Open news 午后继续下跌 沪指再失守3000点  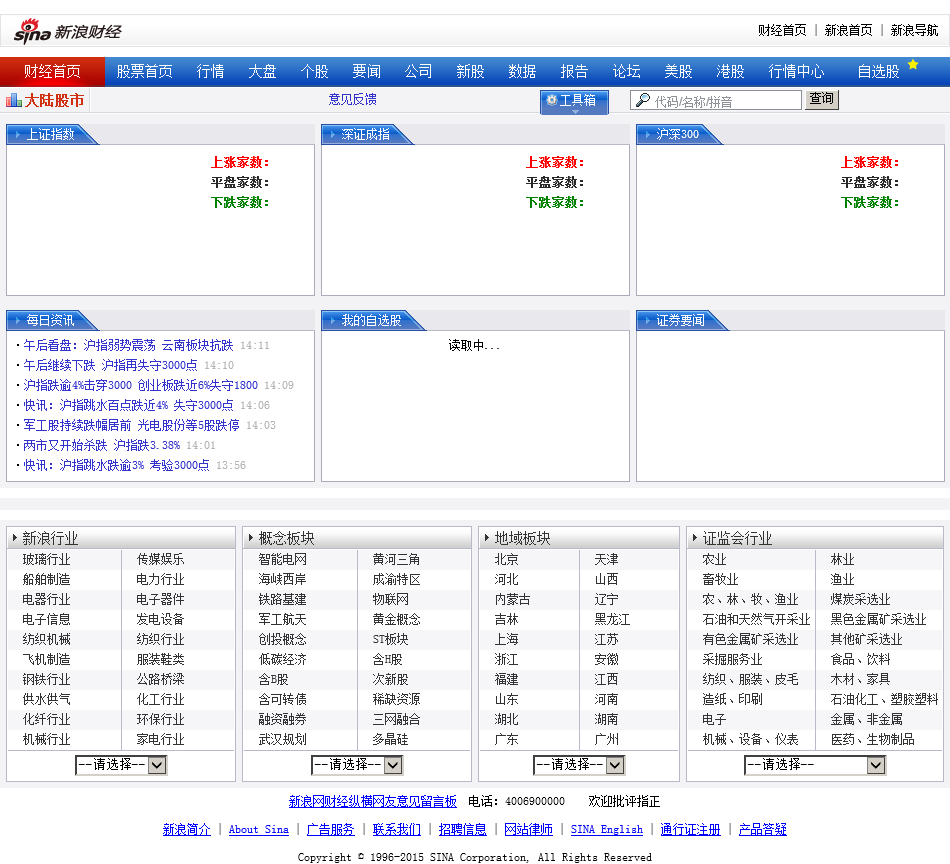110,365
